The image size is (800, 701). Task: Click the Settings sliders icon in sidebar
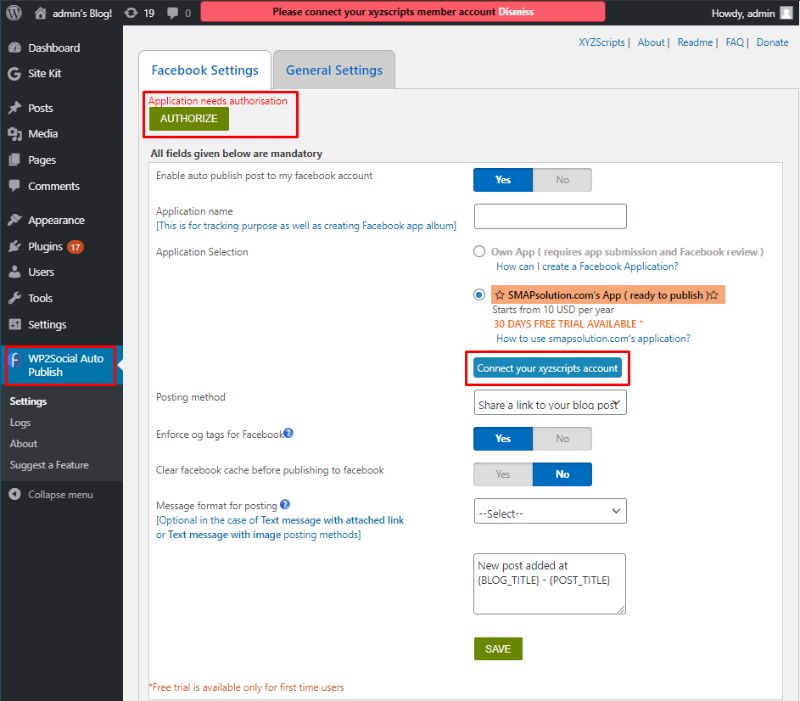(15, 324)
